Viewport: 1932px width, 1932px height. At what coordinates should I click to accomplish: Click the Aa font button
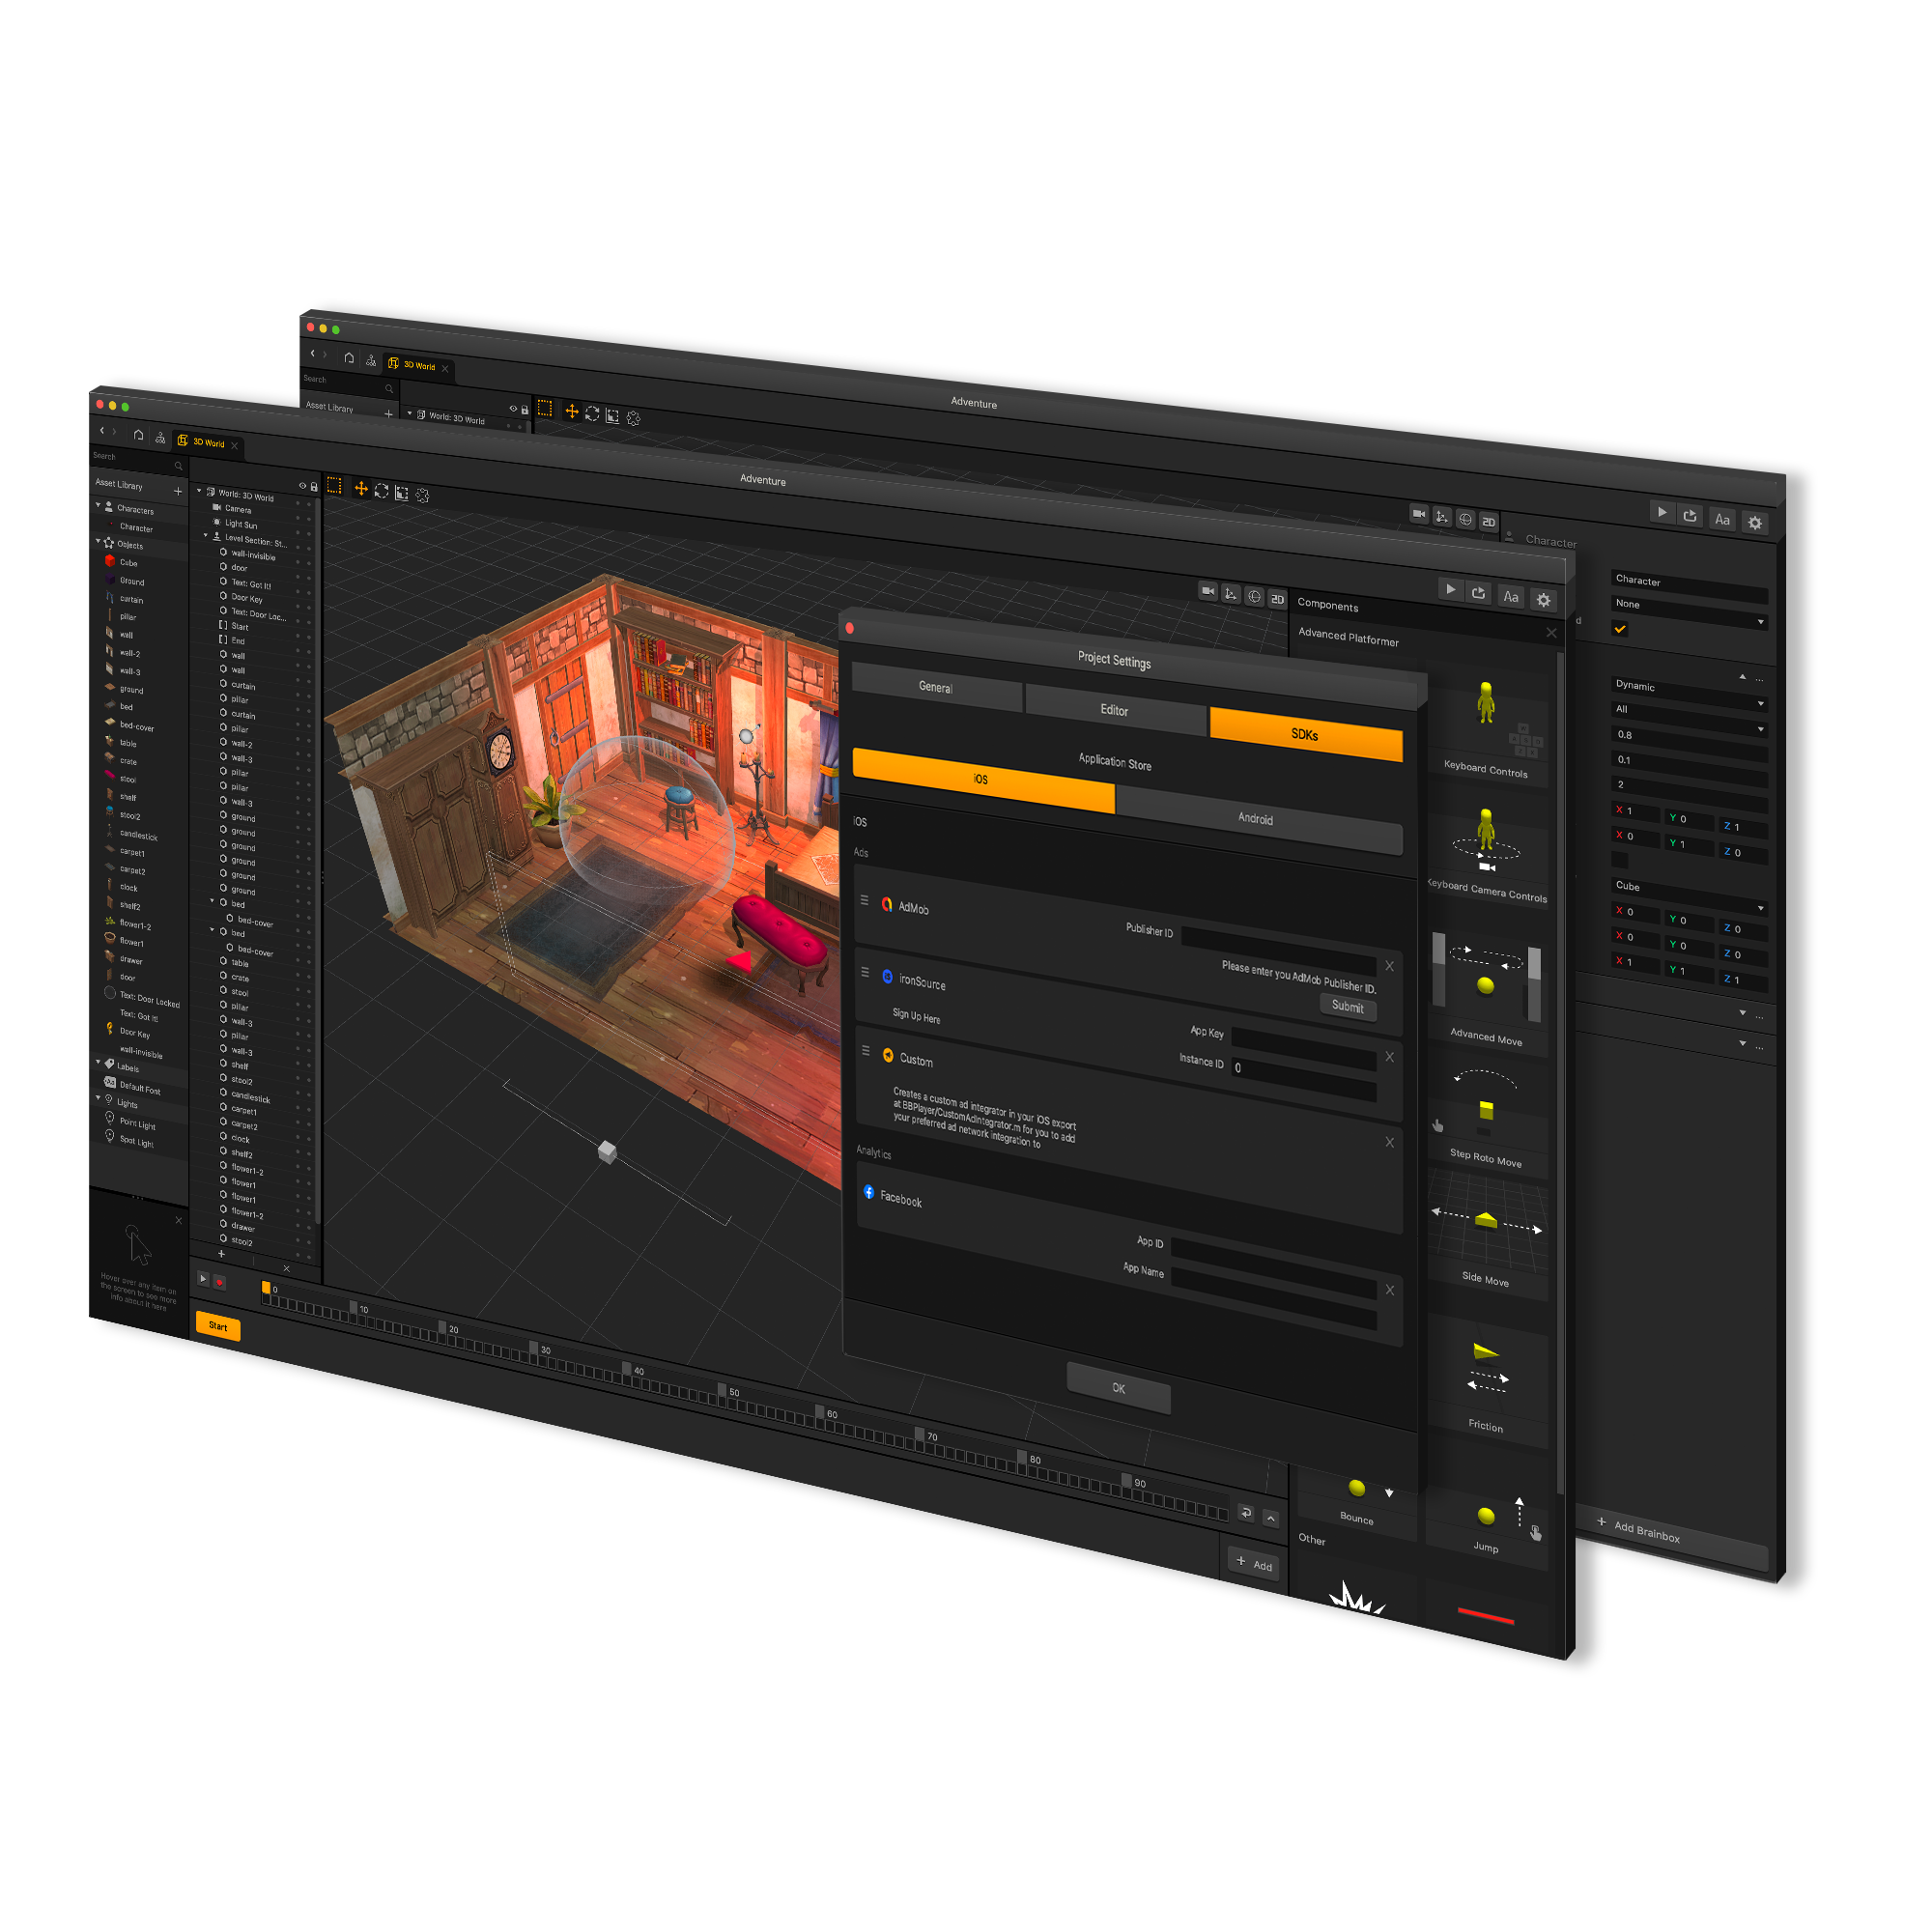point(1511,597)
